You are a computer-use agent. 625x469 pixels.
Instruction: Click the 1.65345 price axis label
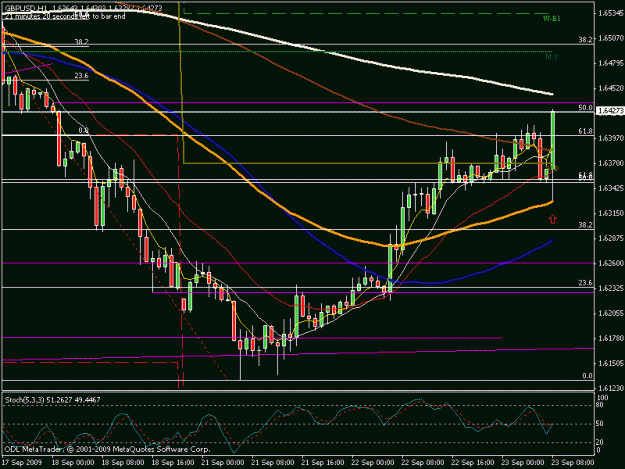pyautogui.click(x=610, y=13)
